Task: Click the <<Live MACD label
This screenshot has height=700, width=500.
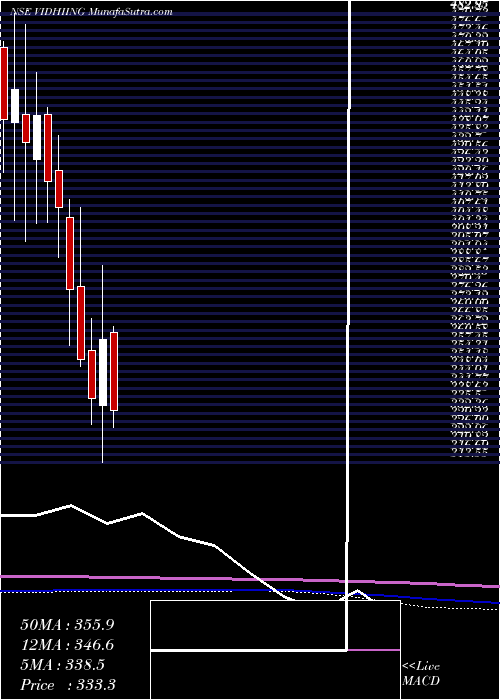Action: coord(421,673)
